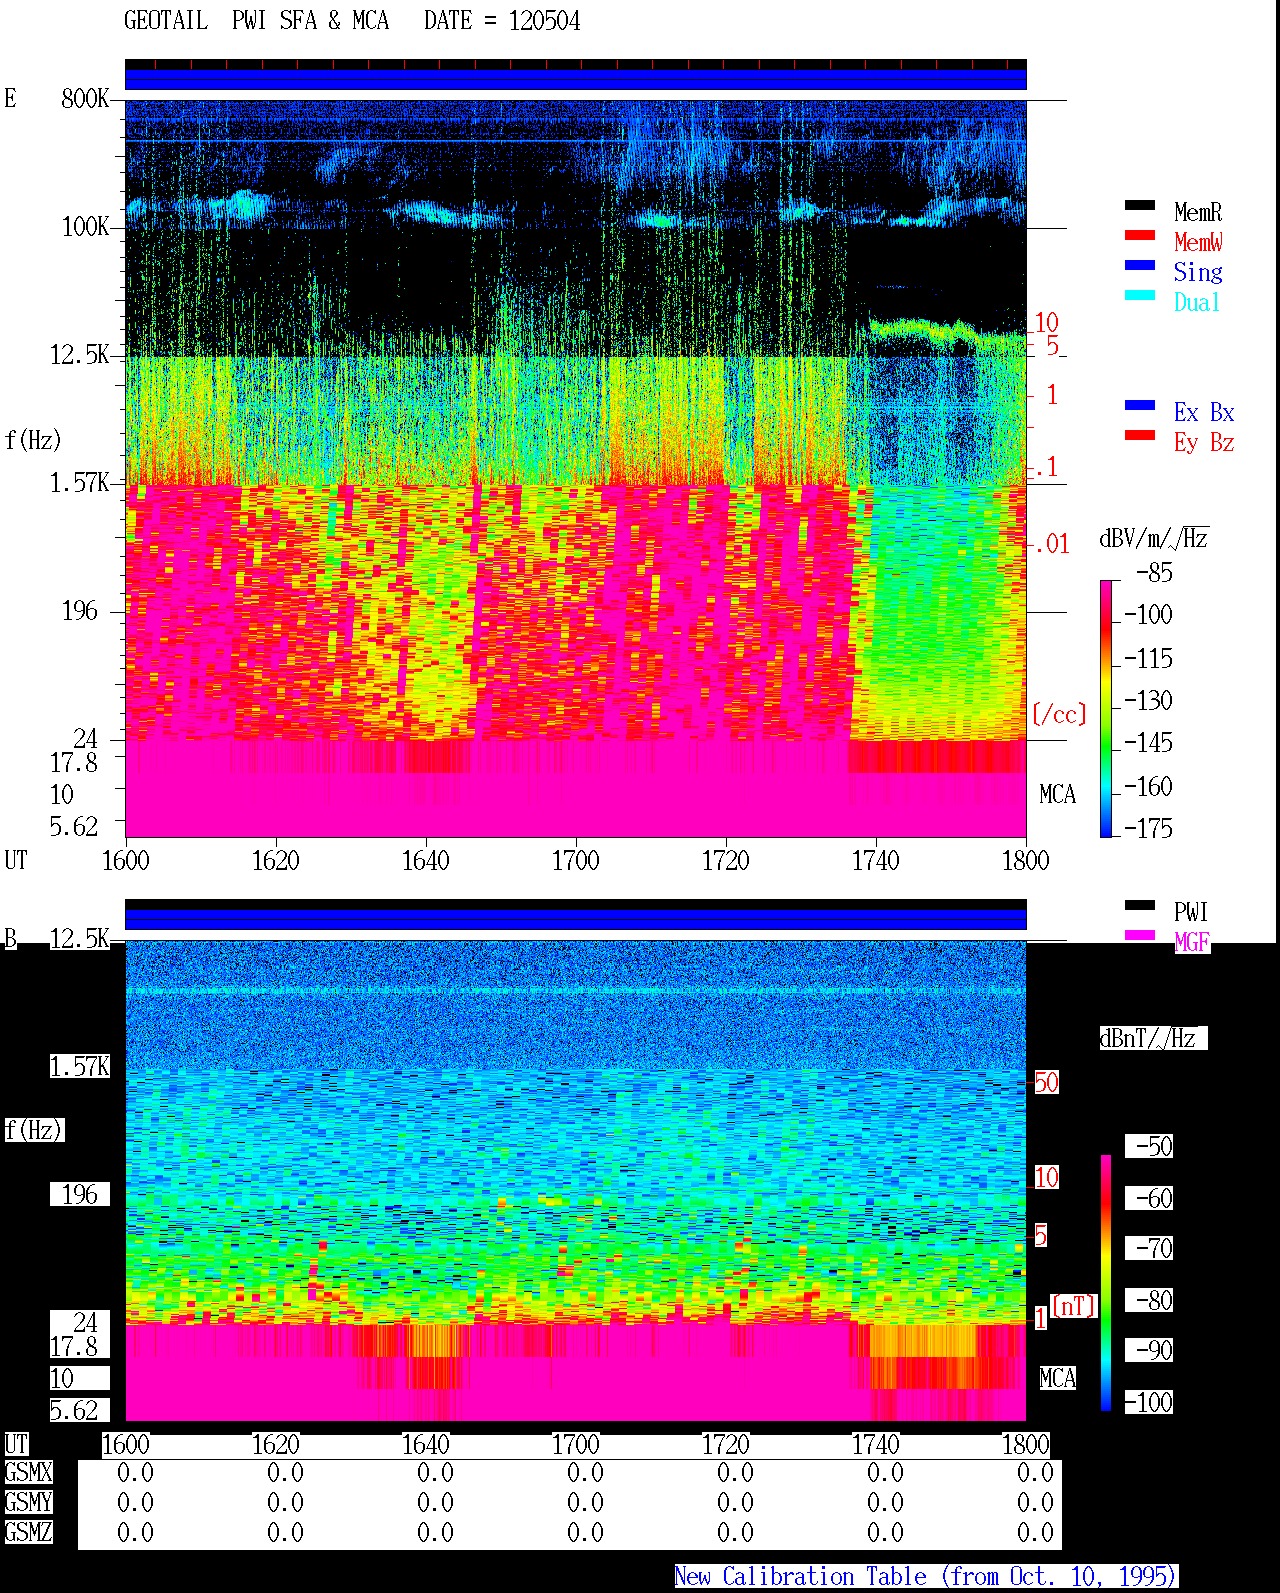Screen dimensions: 1280x1593
Task: Select the MGF legend label
Action: (1192, 942)
